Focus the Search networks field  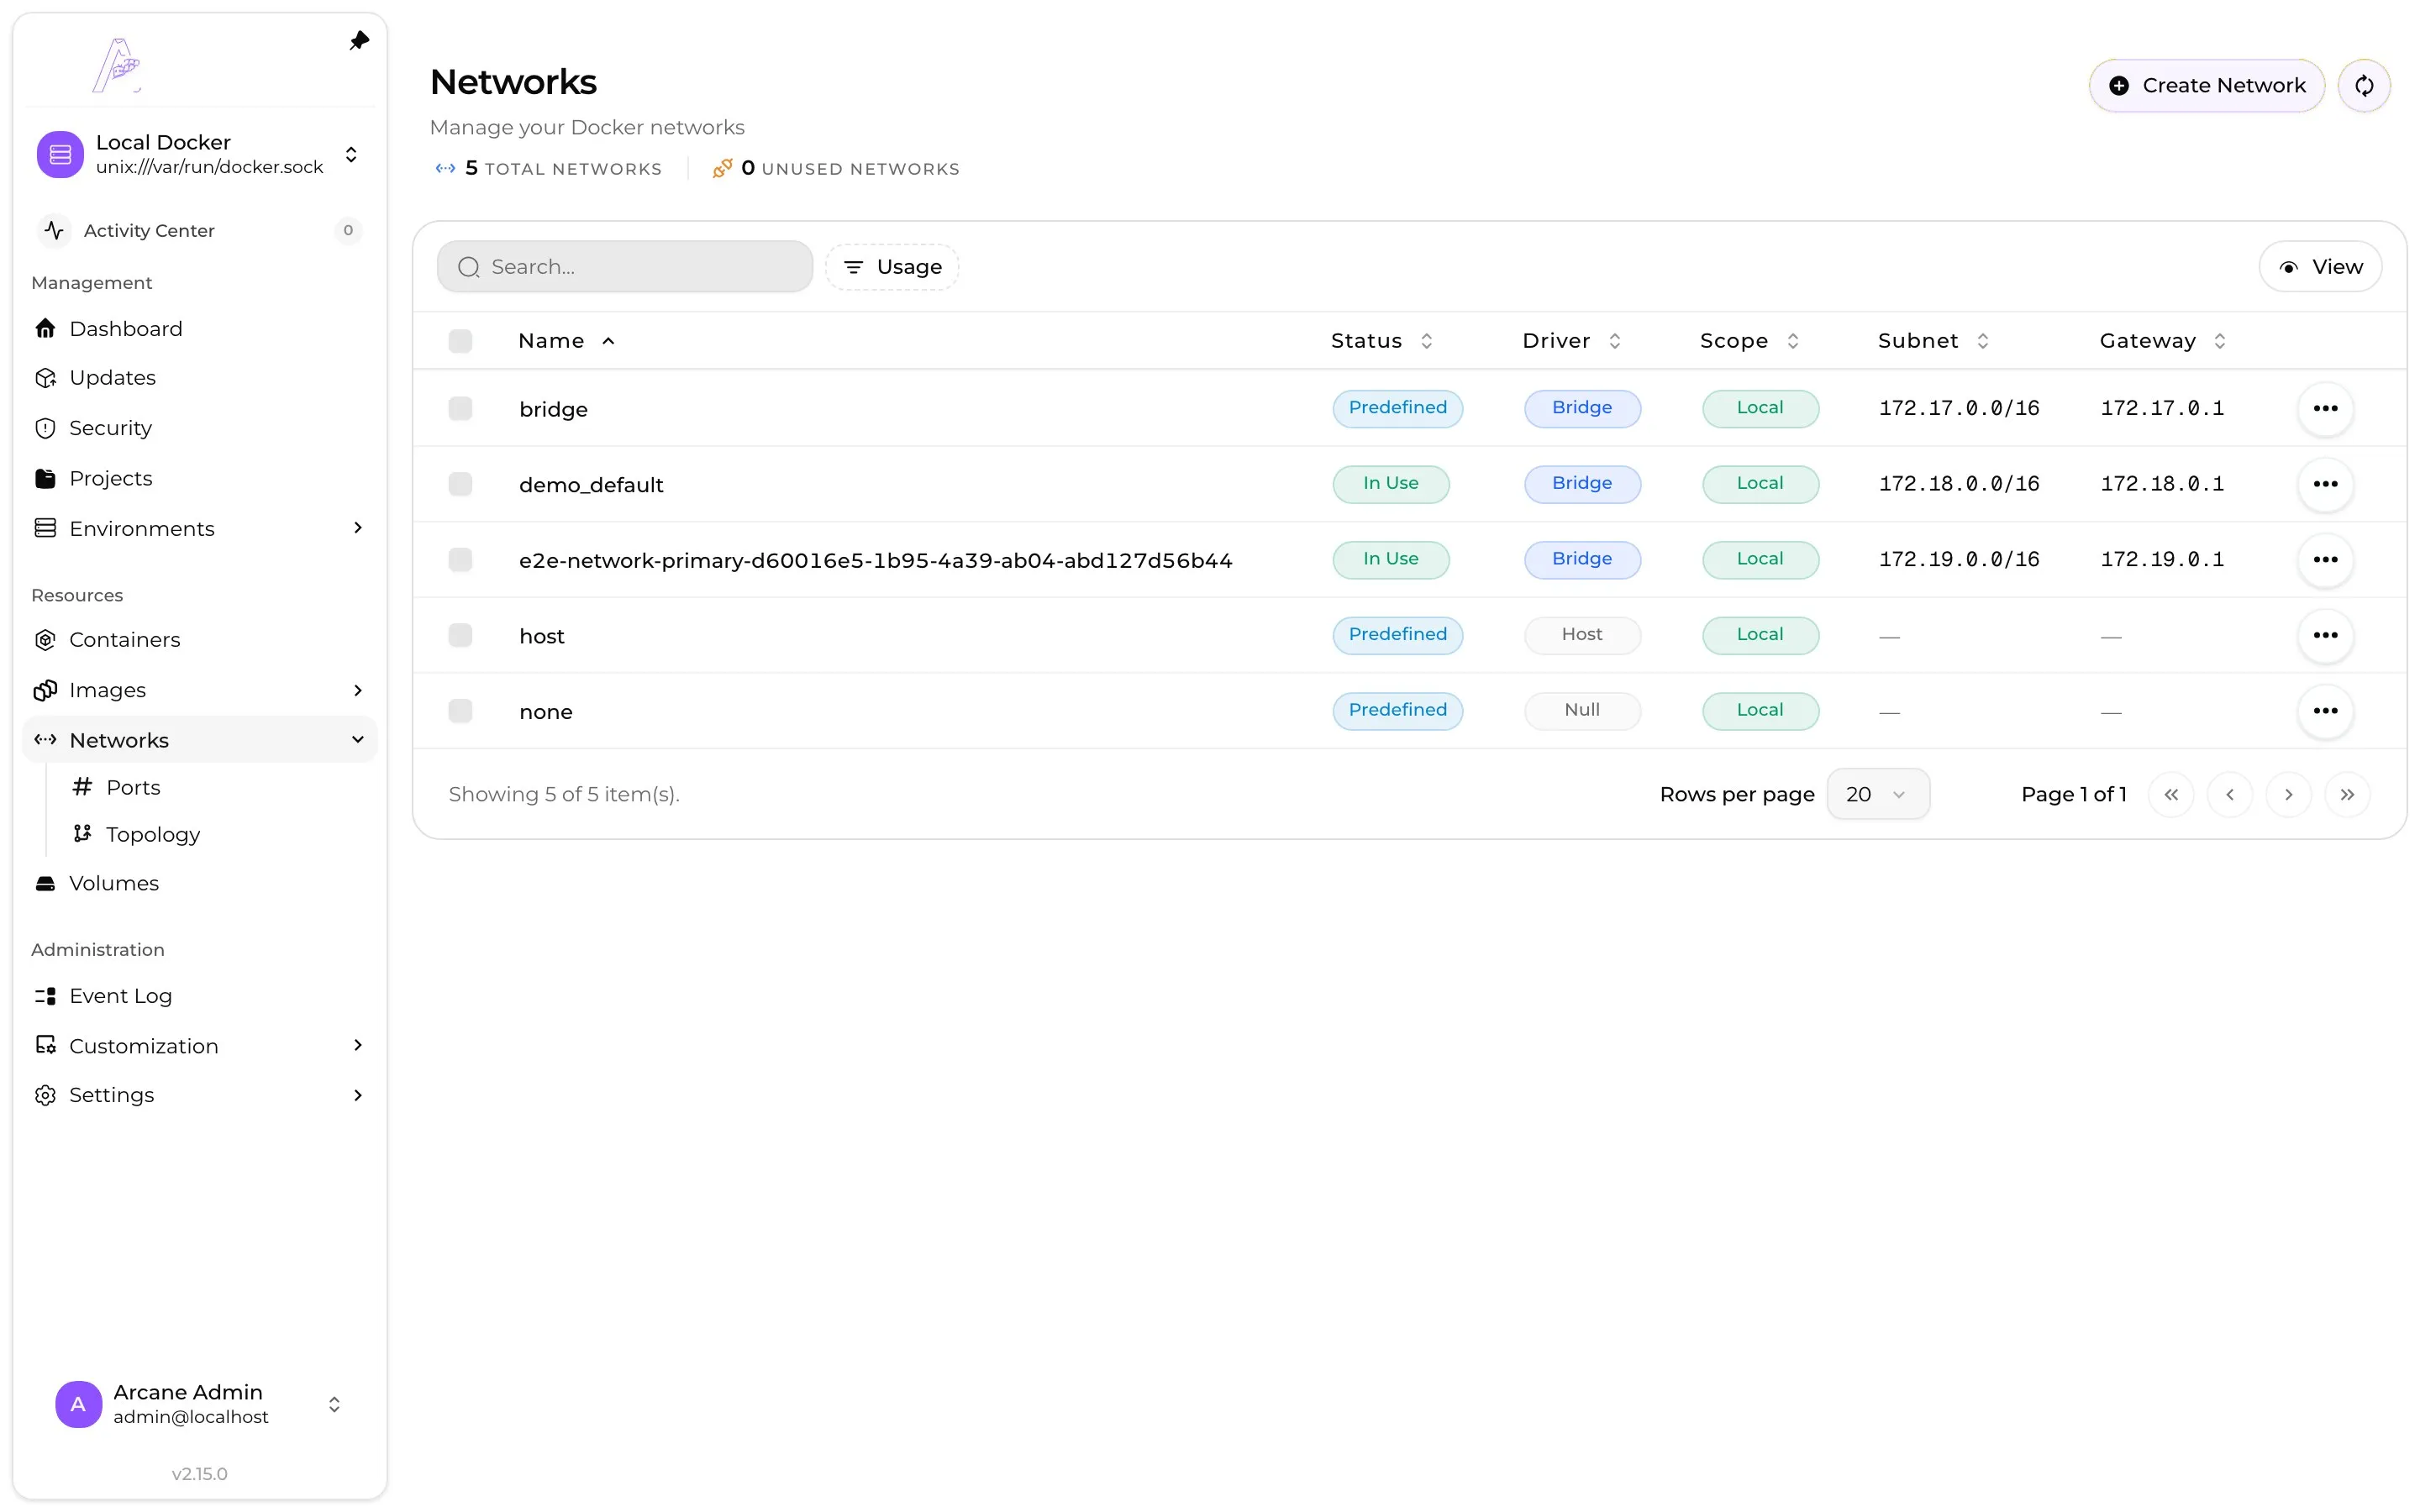tap(625, 266)
